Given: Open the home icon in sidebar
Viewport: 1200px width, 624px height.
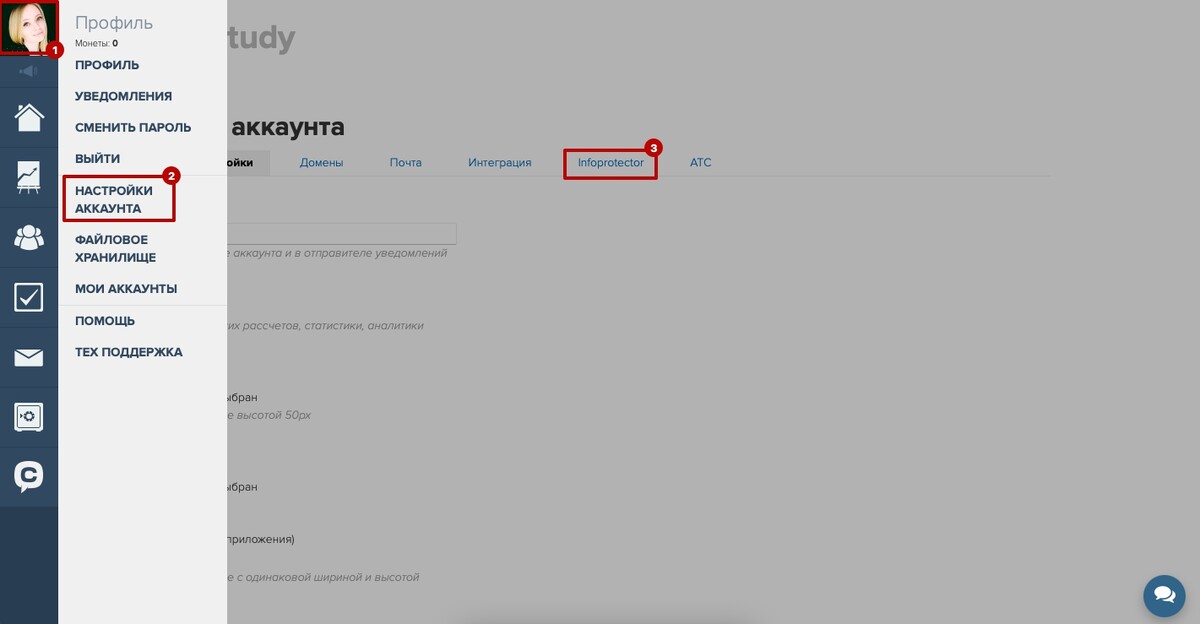Looking at the screenshot, I should [x=29, y=117].
